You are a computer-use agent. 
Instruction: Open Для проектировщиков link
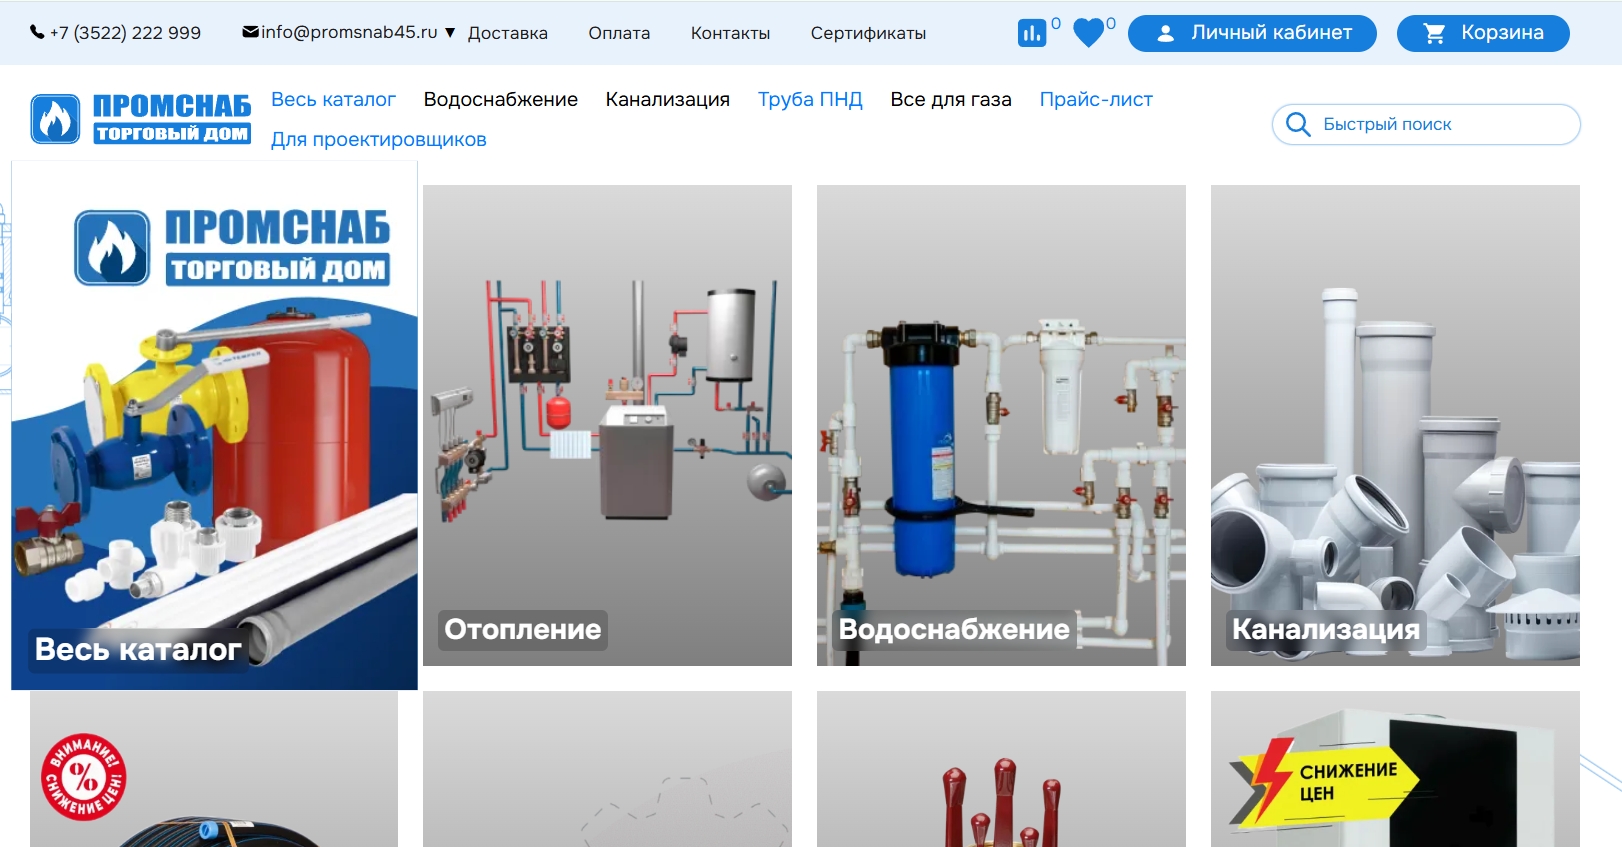click(379, 139)
